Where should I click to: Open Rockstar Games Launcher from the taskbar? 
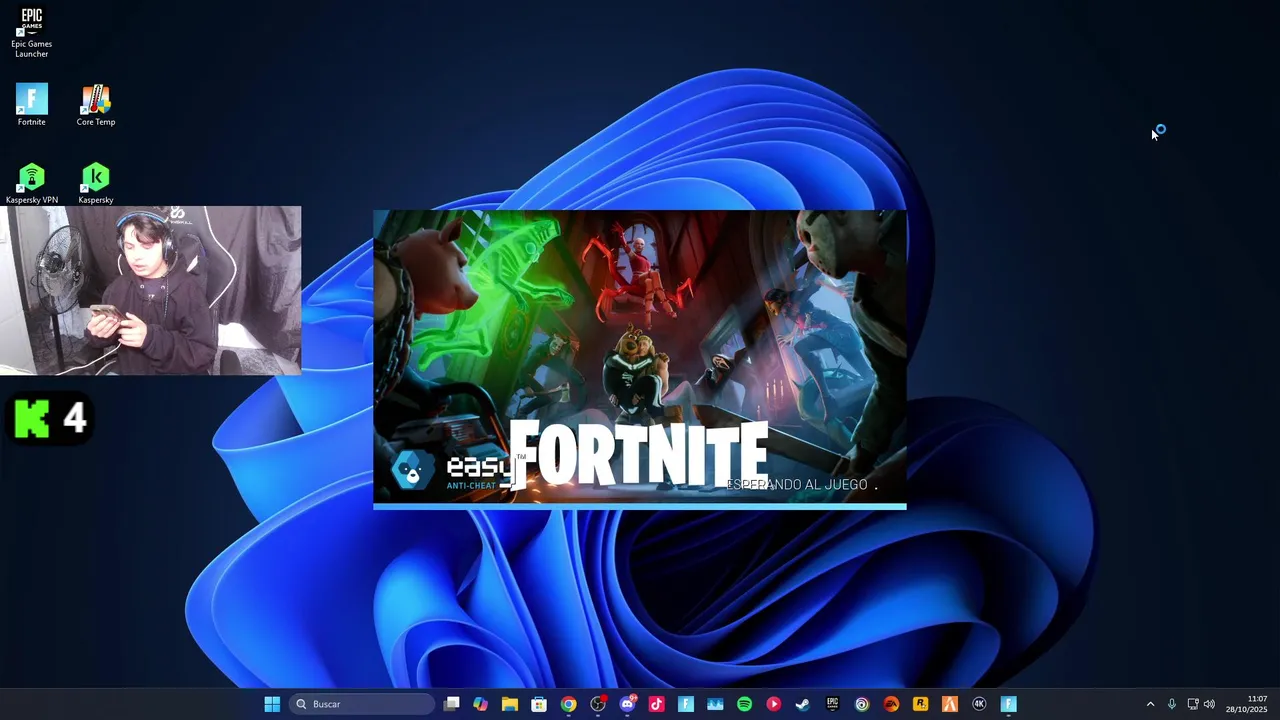pos(920,704)
